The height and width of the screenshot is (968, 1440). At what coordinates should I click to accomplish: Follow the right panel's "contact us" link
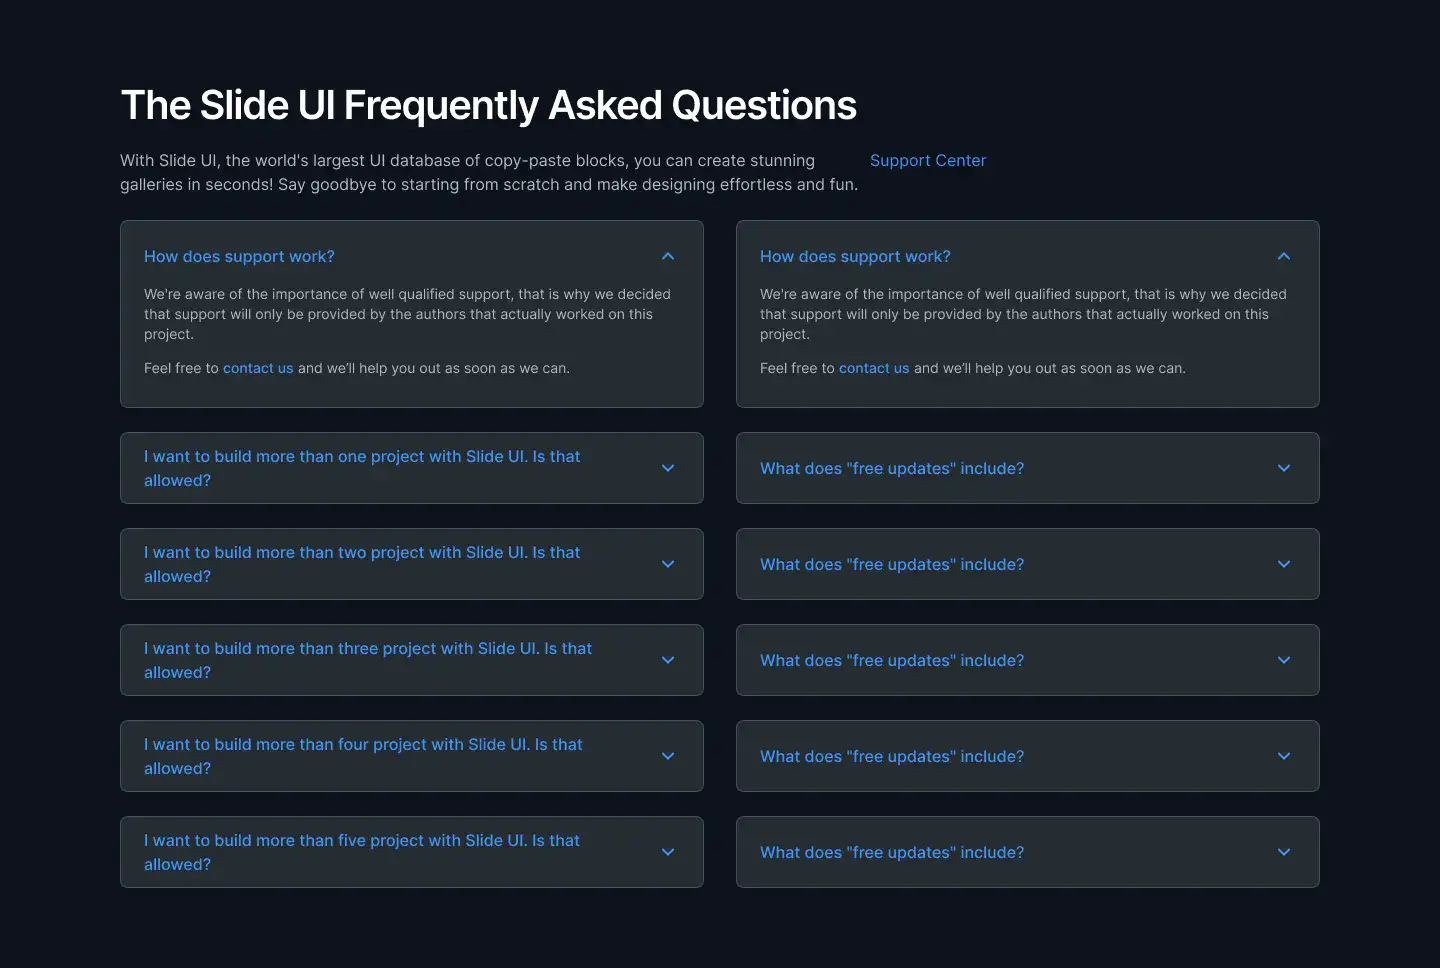[x=874, y=368]
